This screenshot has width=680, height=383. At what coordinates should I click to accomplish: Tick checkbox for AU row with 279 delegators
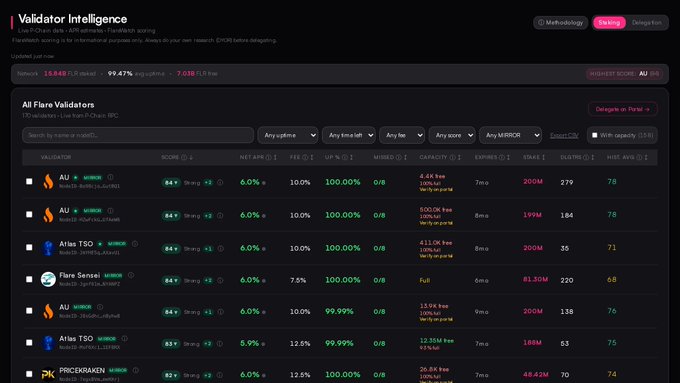click(x=29, y=181)
